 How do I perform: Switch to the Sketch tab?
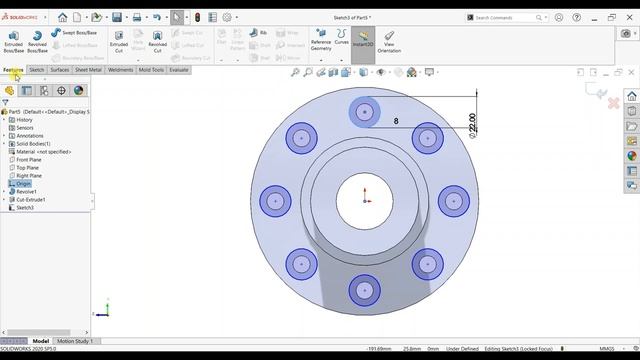click(37, 70)
